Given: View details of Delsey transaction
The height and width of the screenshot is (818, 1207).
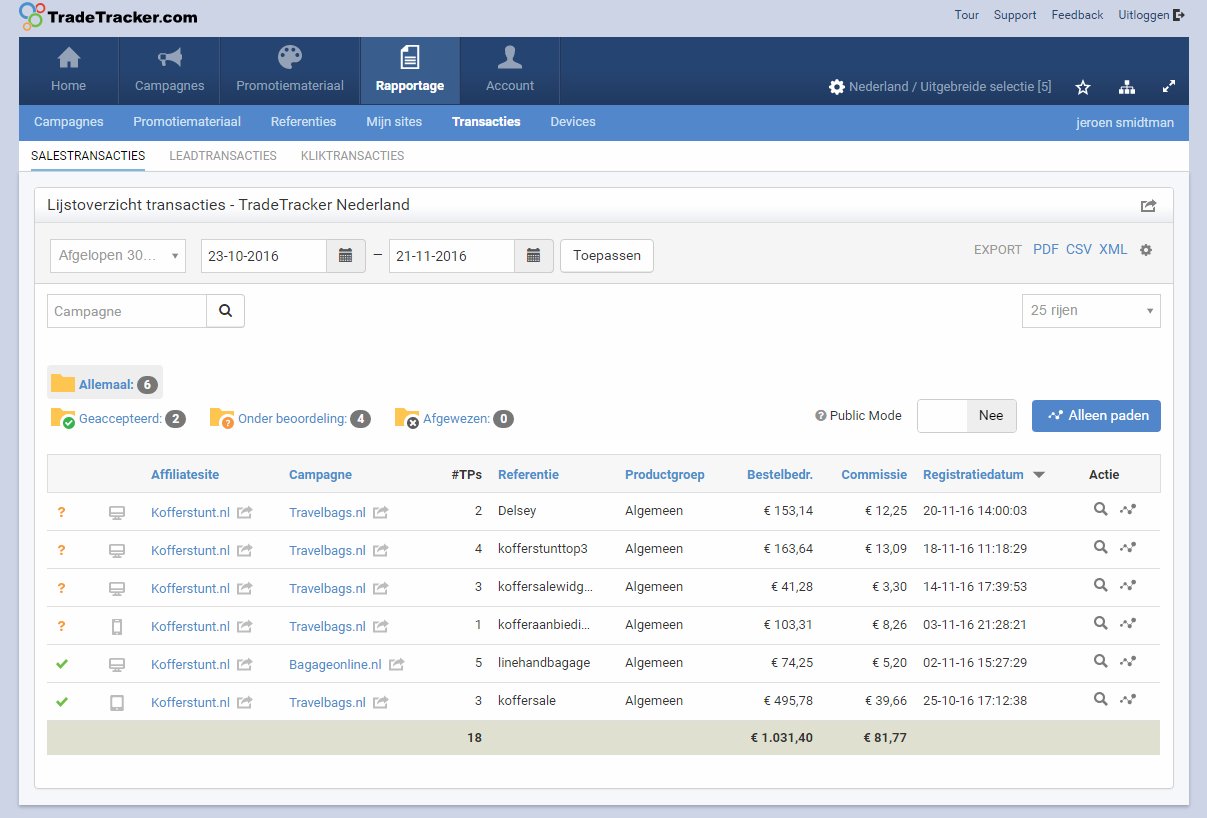Looking at the screenshot, I should coord(1100,509).
